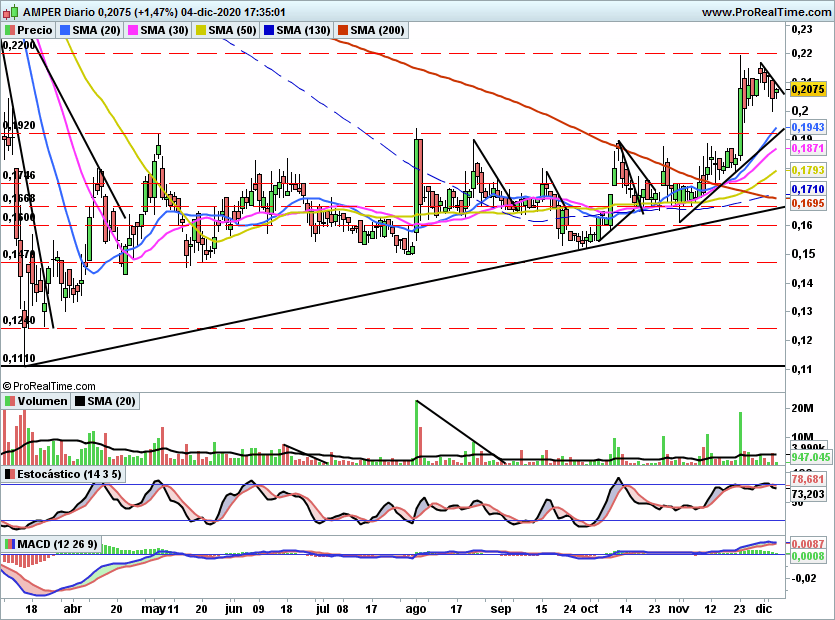This screenshot has height=620, width=835.
Task: Open the Precio legend label
Action: pyautogui.click(x=35, y=30)
